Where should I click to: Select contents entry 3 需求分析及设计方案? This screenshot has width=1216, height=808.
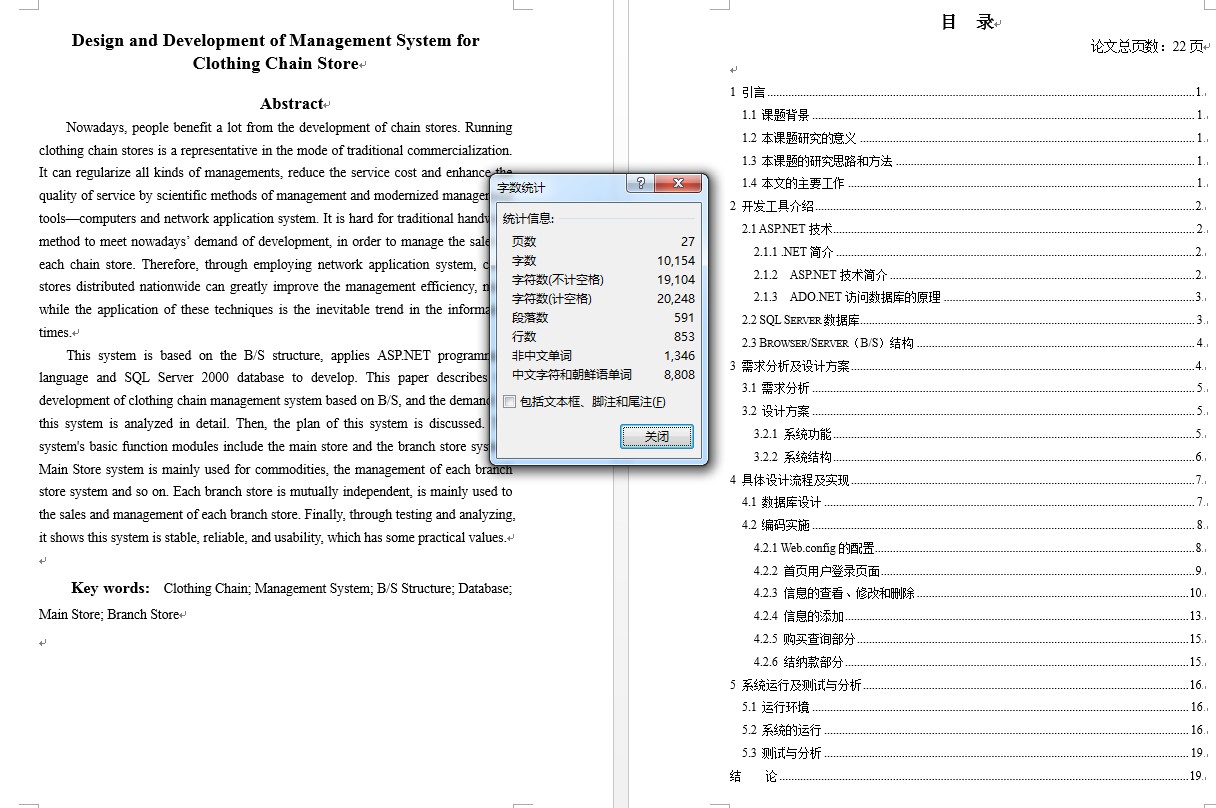pyautogui.click(x=966, y=366)
